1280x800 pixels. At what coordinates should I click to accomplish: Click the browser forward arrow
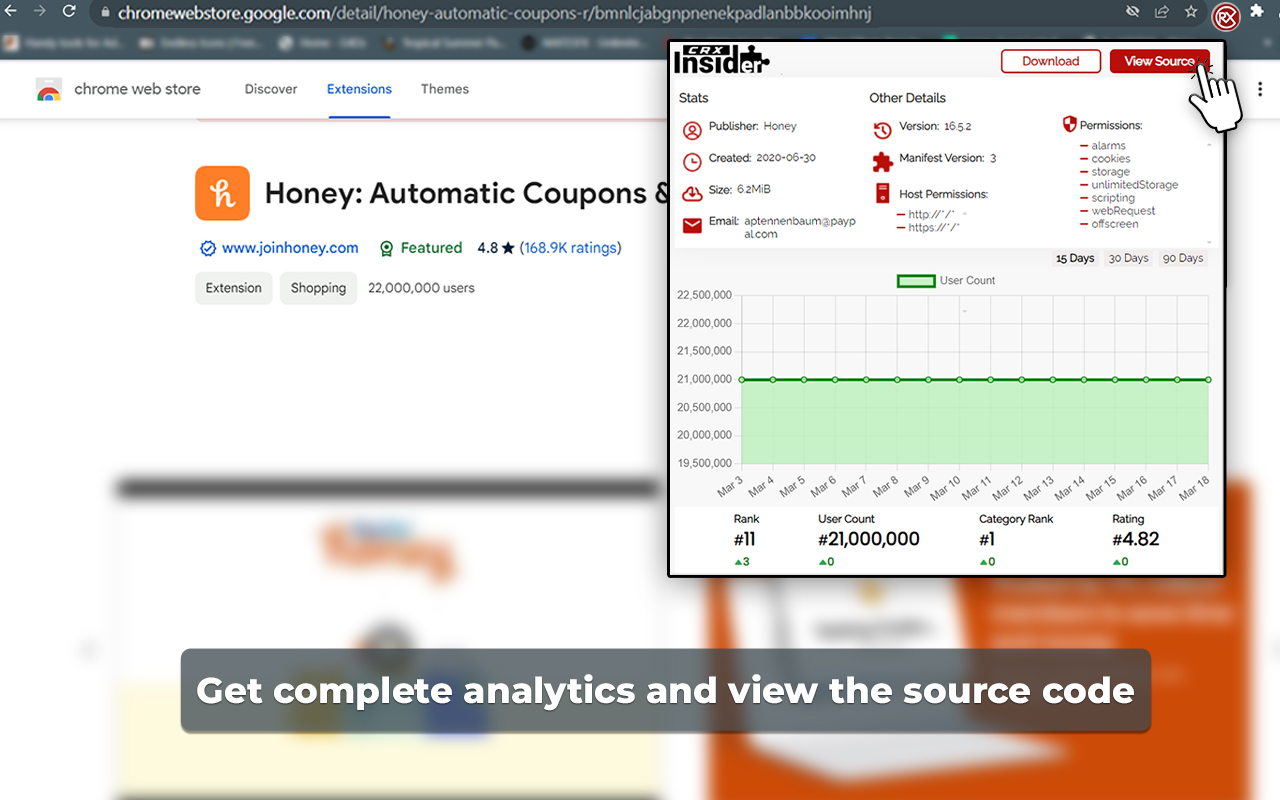pyautogui.click(x=40, y=12)
